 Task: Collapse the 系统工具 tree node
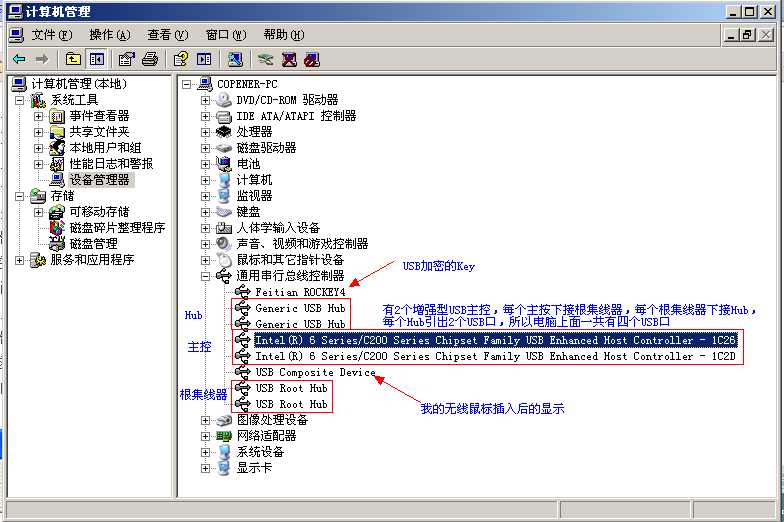point(19,100)
